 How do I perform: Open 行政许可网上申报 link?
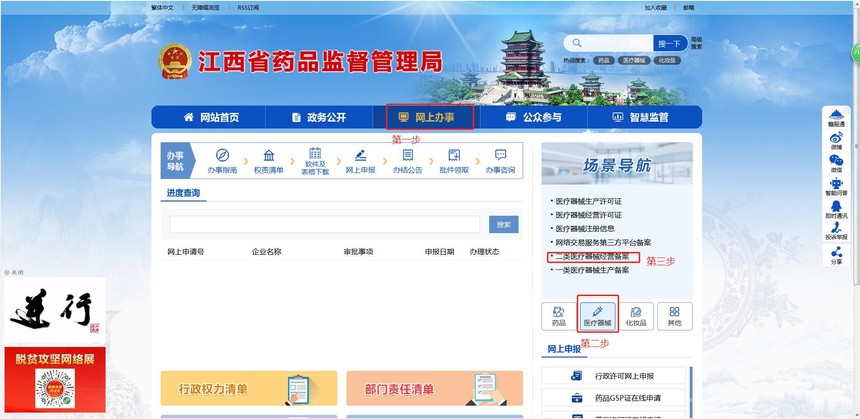(x=625, y=376)
